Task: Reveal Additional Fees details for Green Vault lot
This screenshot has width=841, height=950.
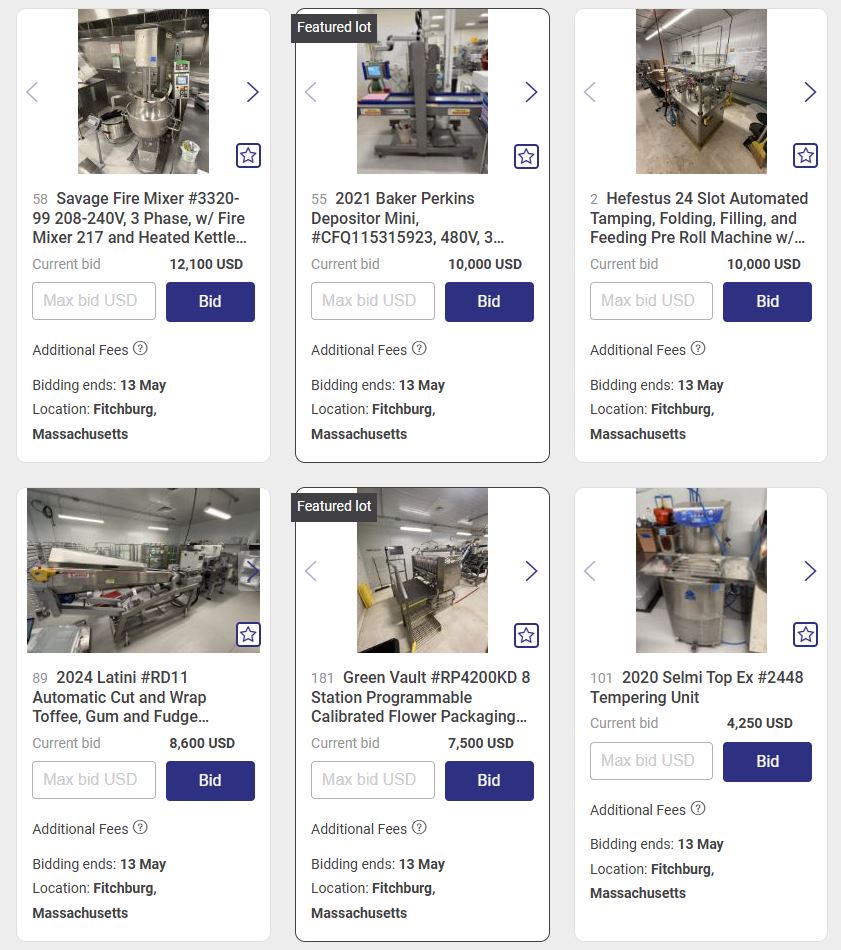Action: 419,827
